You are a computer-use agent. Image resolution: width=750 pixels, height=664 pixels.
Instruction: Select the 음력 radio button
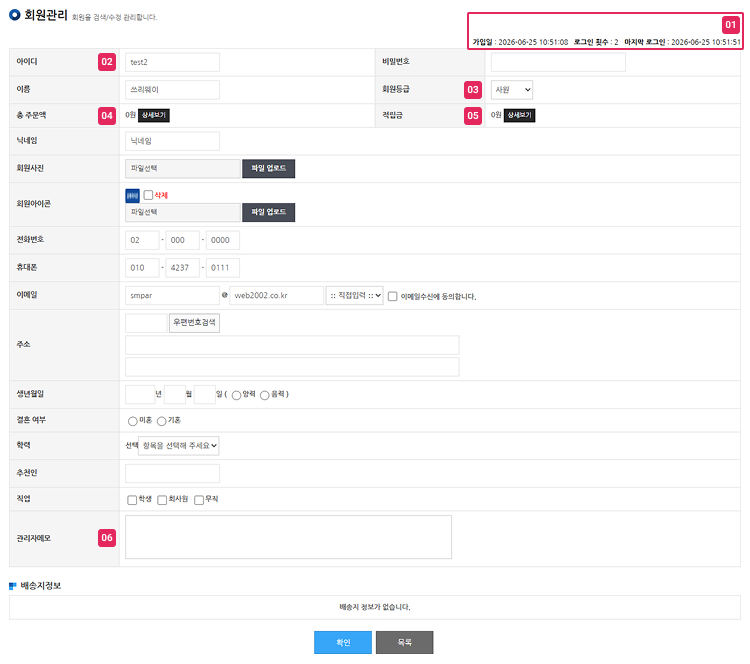coord(265,395)
